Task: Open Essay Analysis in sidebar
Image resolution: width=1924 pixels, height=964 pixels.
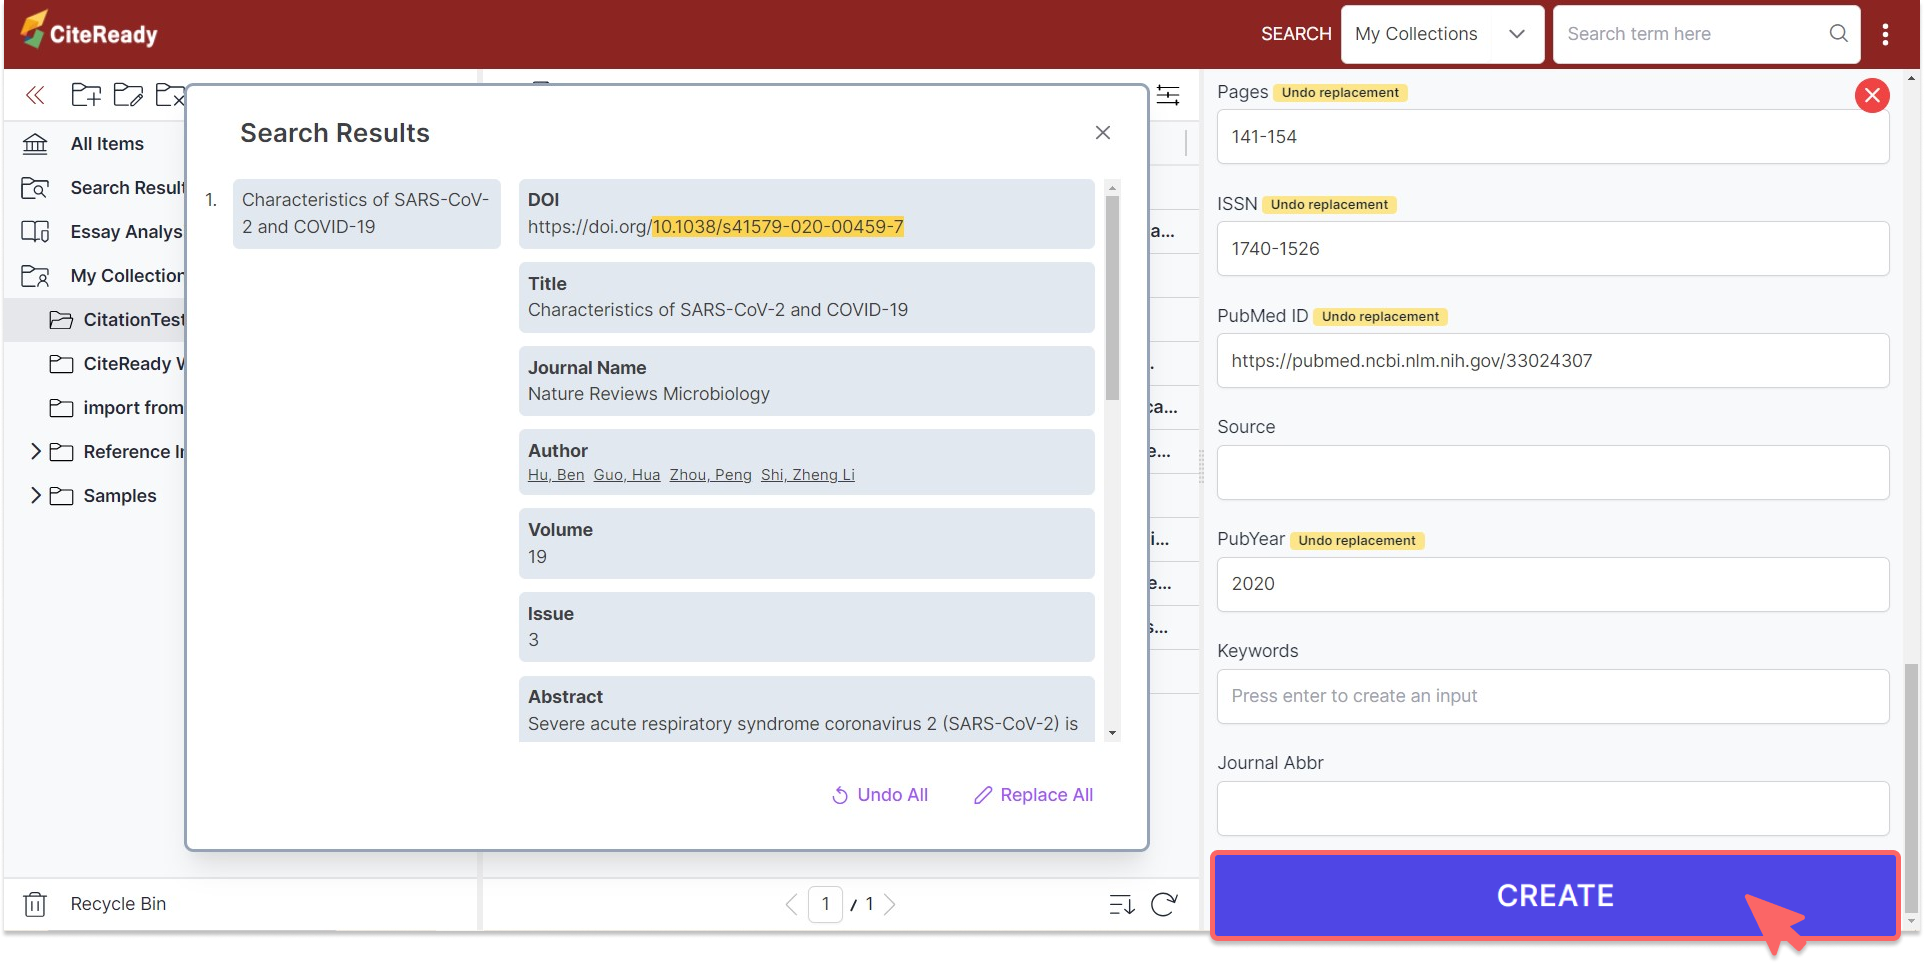Action: [x=127, y=232]
